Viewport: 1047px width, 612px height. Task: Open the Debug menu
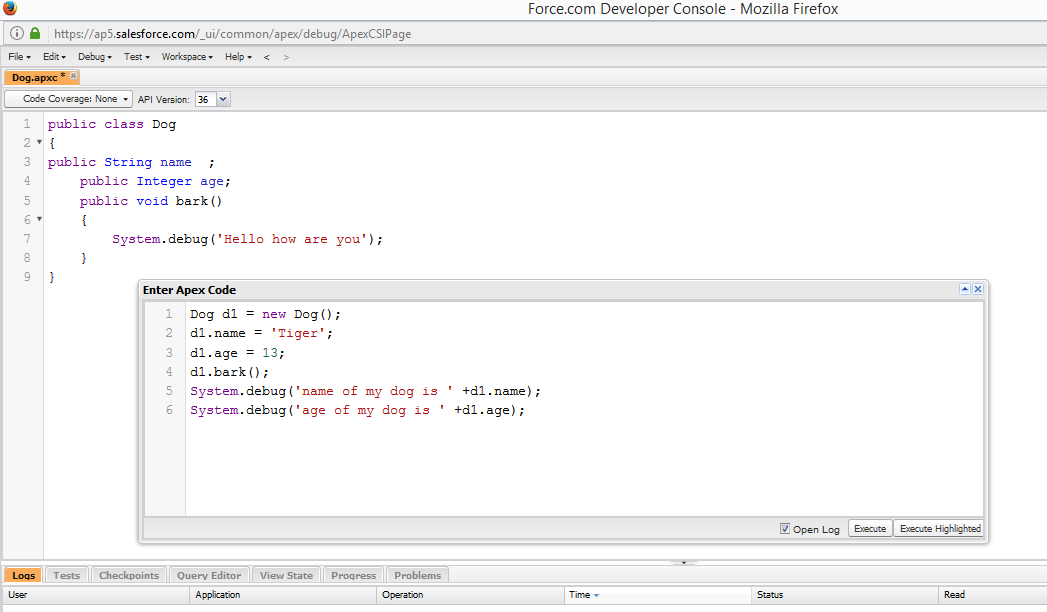94,57
